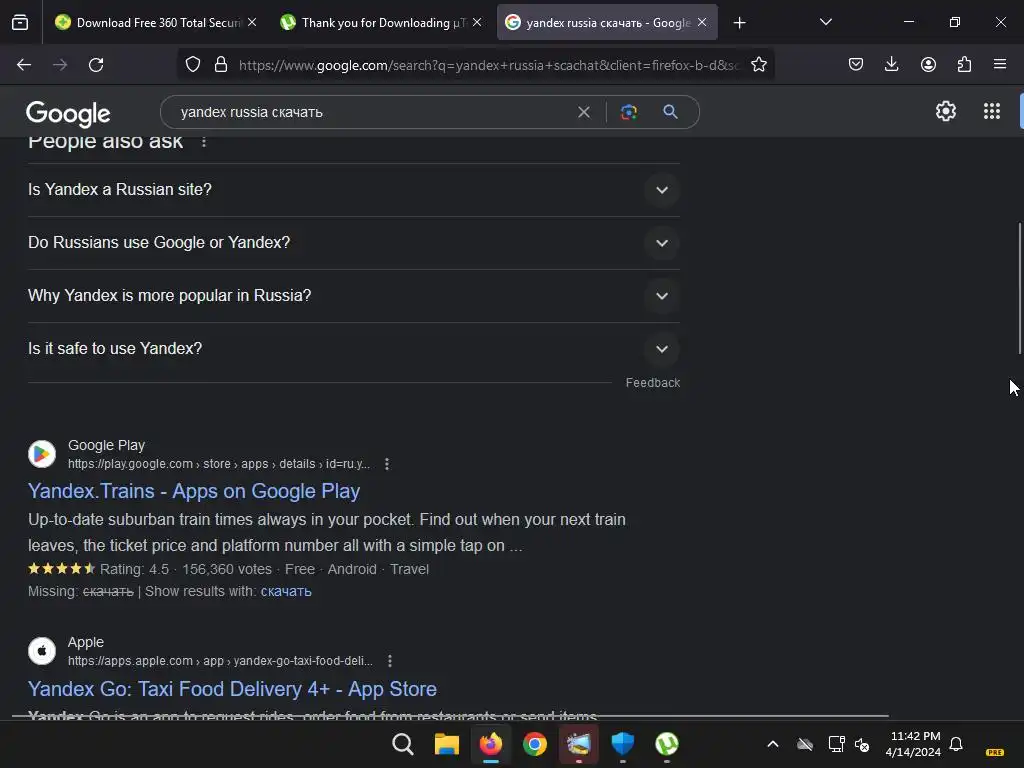List all tabs dropdown arrow
The width and height of the screenshot is (1024, 768).
tap(825, 22)
